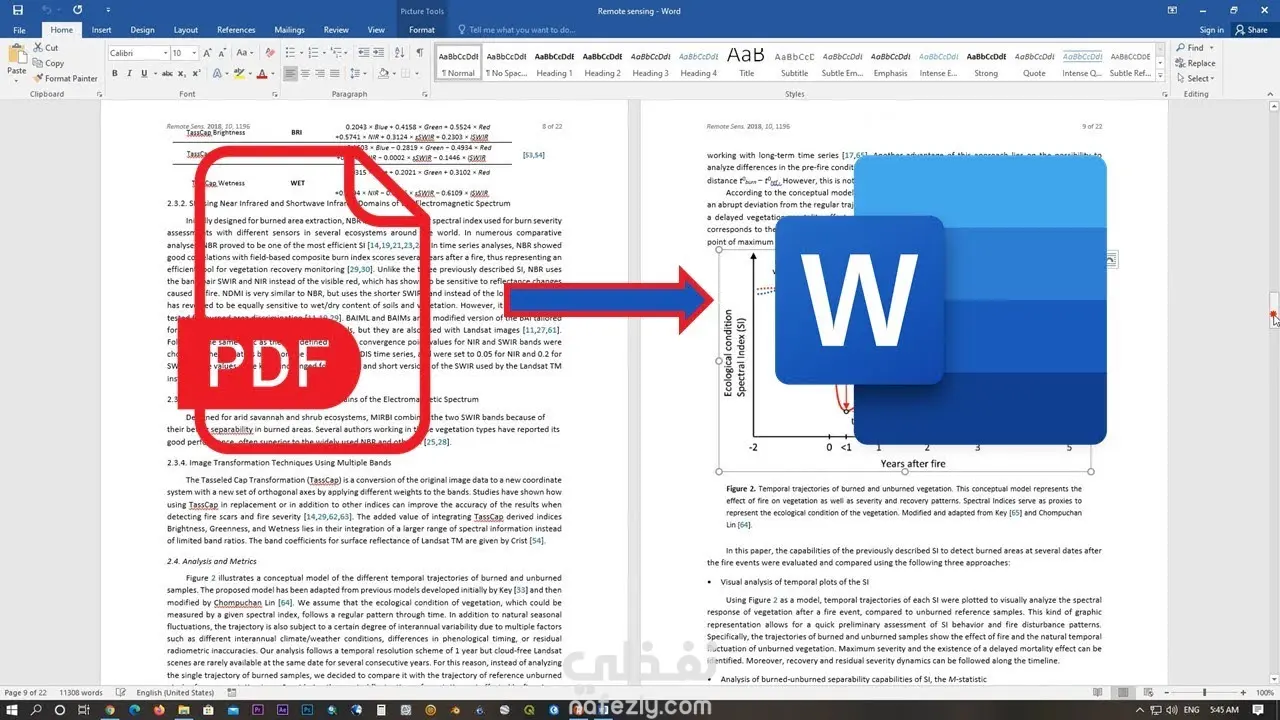Screen dimensions: 1280x720
Task: Center align the paragraph text
Action: coord(306,74)
